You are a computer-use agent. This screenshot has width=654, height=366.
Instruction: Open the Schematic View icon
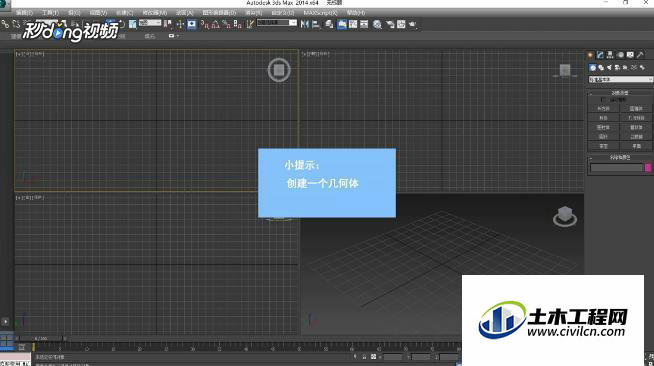pos(364,24)
